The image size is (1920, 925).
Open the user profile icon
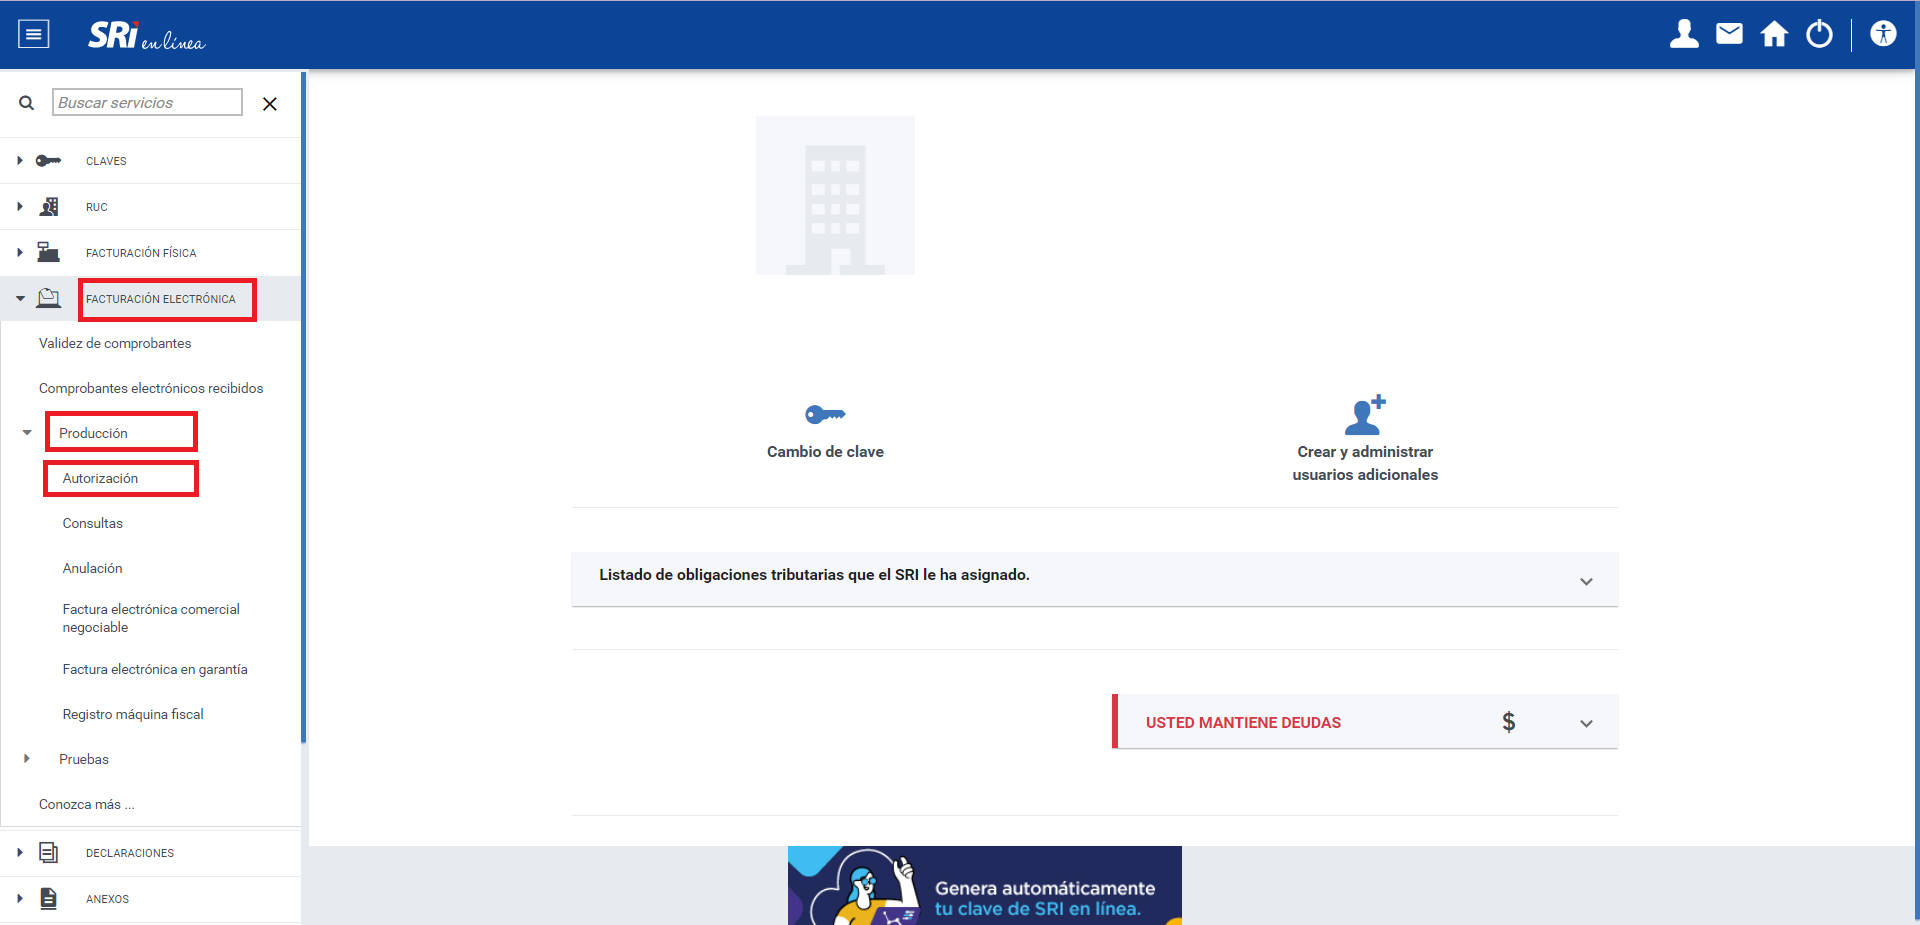pyautogui.click(x=1684, y=34)
